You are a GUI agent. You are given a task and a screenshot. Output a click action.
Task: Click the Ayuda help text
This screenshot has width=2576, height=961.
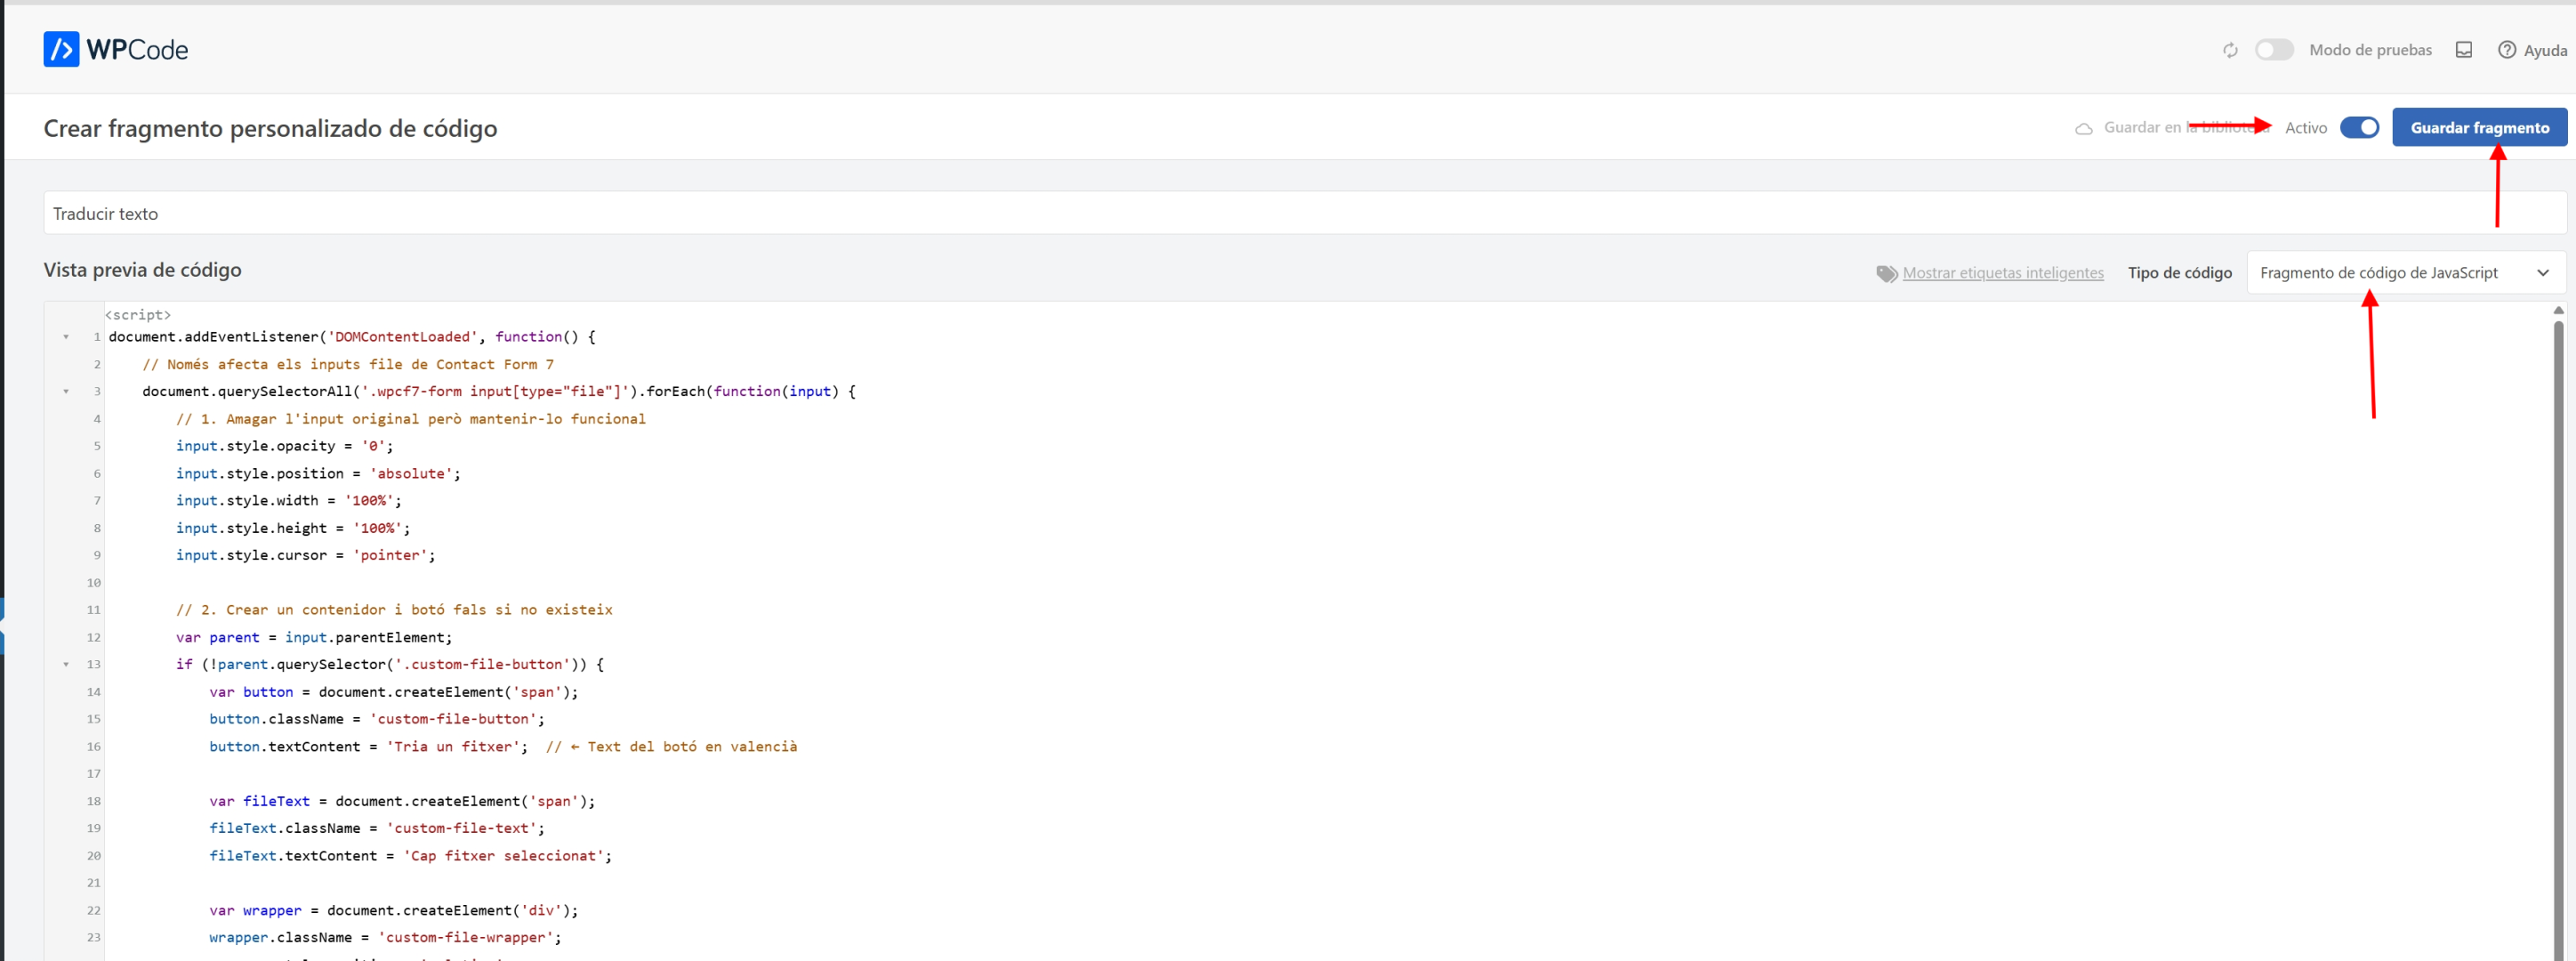pyautogui.click(x=2545, y=50)
